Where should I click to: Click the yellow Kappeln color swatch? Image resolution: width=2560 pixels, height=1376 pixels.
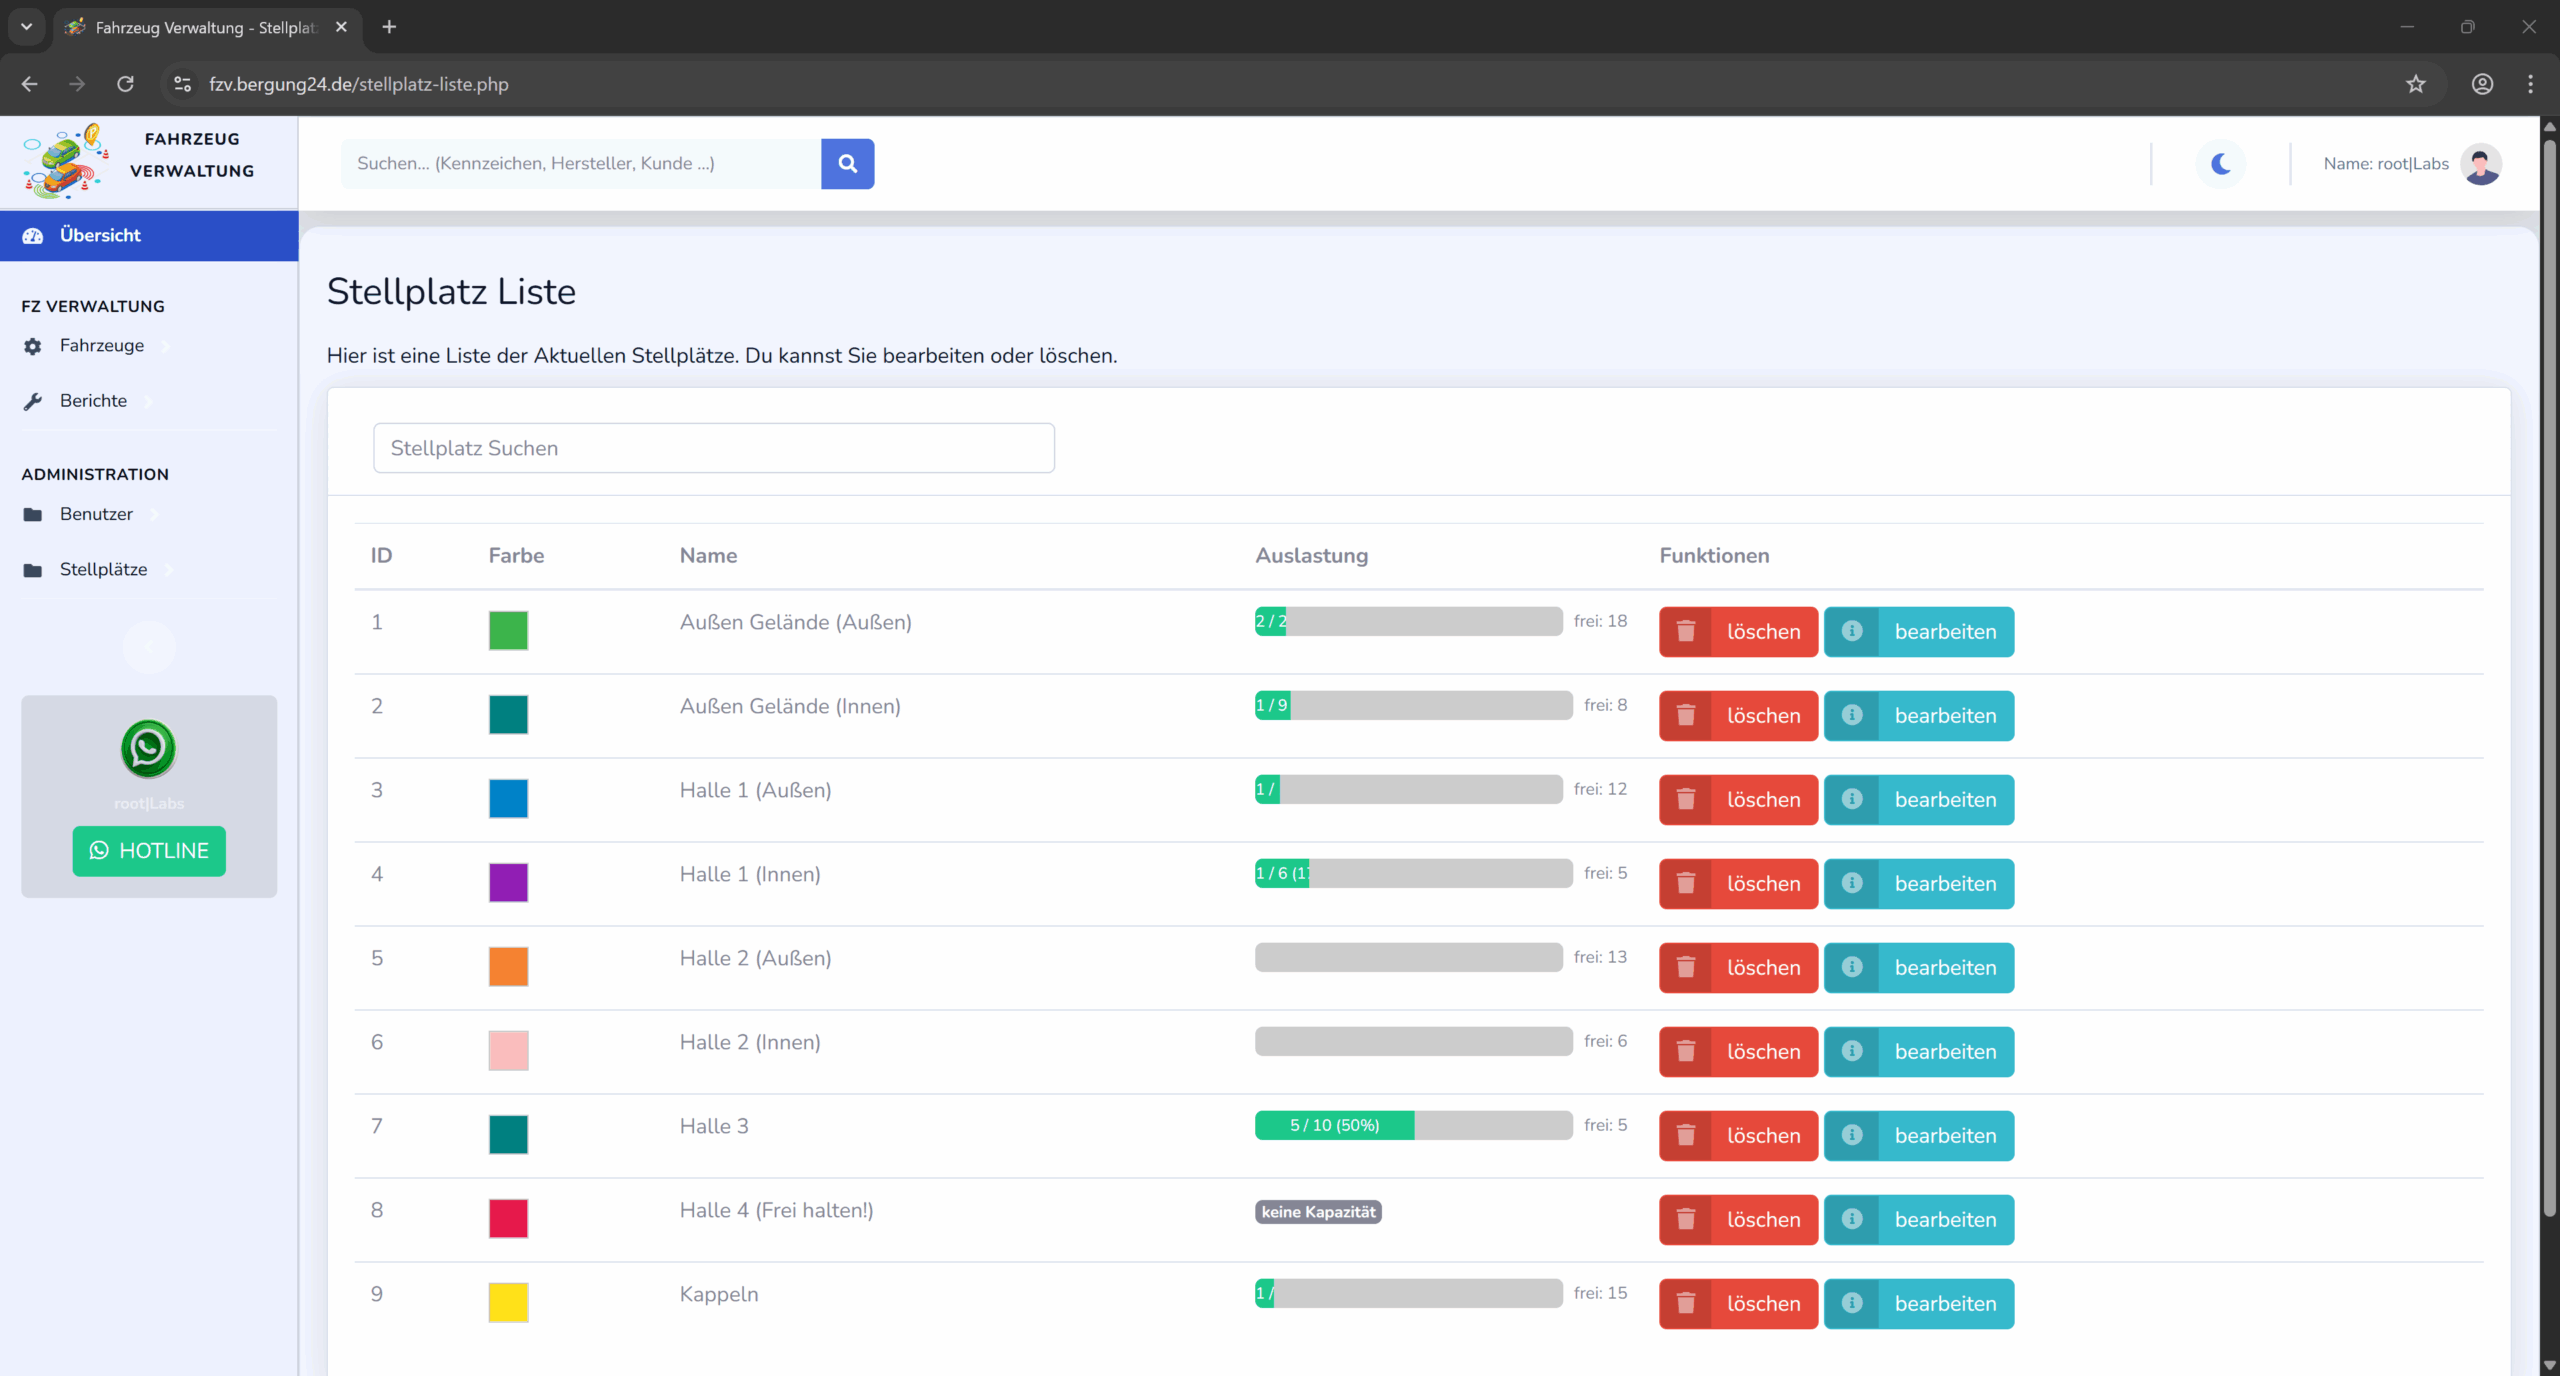[508, 1302]
